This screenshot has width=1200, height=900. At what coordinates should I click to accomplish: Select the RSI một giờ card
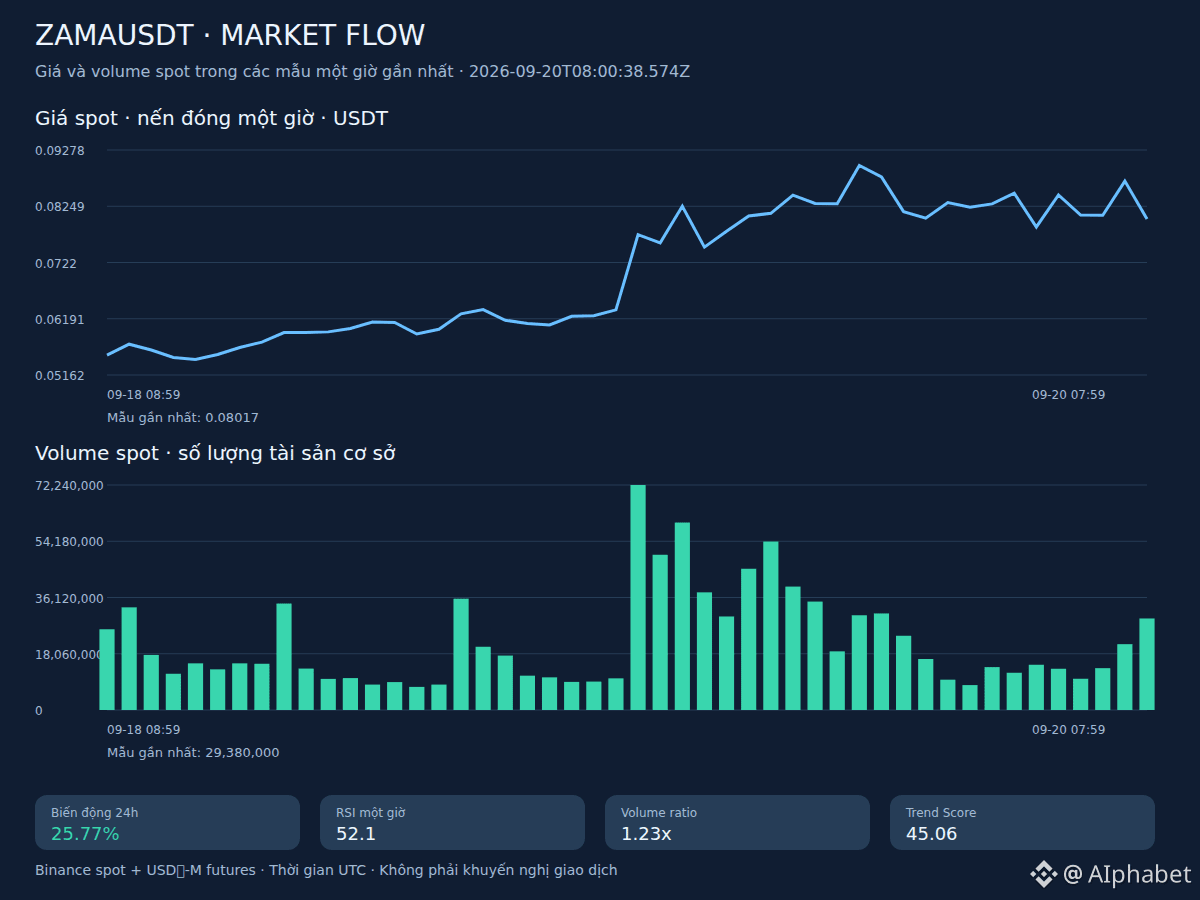pyautogui.click(x=452, y=823)
